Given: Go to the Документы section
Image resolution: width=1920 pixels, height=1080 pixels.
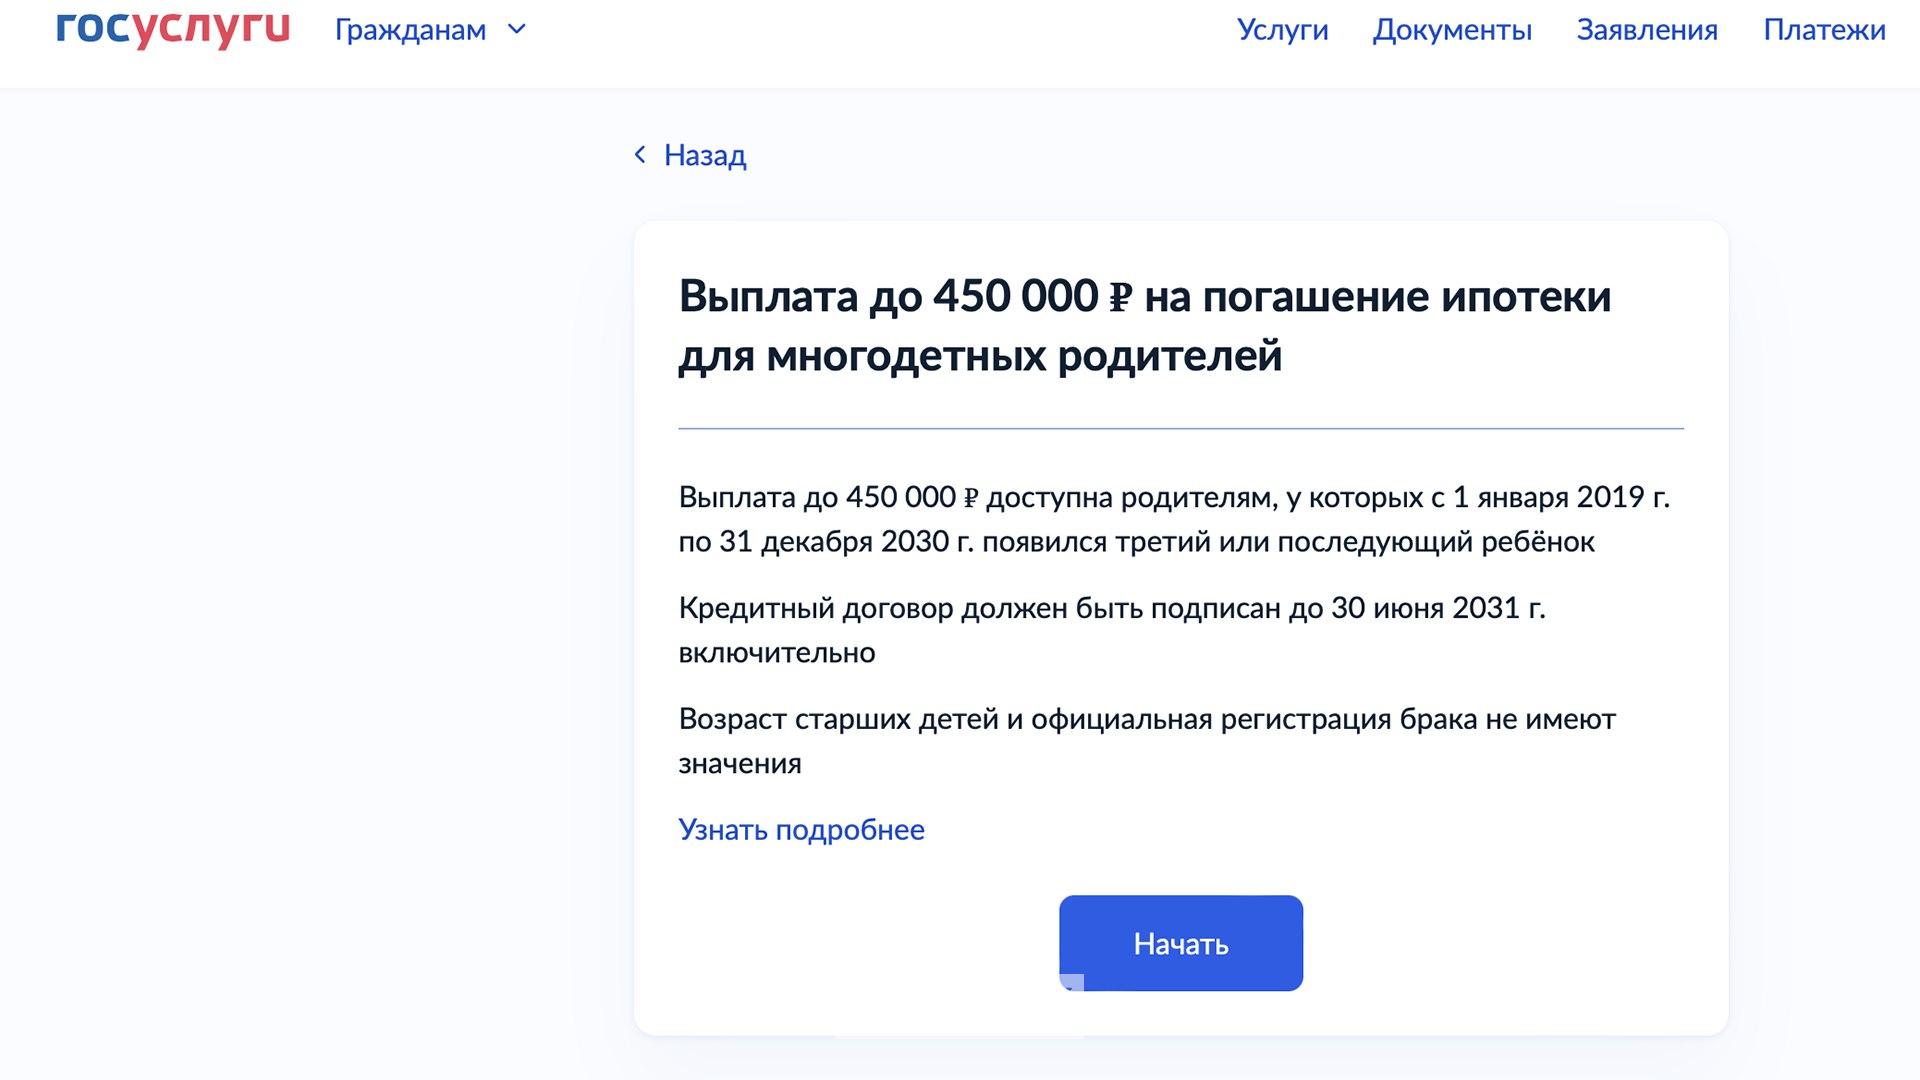Looking at the screenshot, I should click(1452, 30).
